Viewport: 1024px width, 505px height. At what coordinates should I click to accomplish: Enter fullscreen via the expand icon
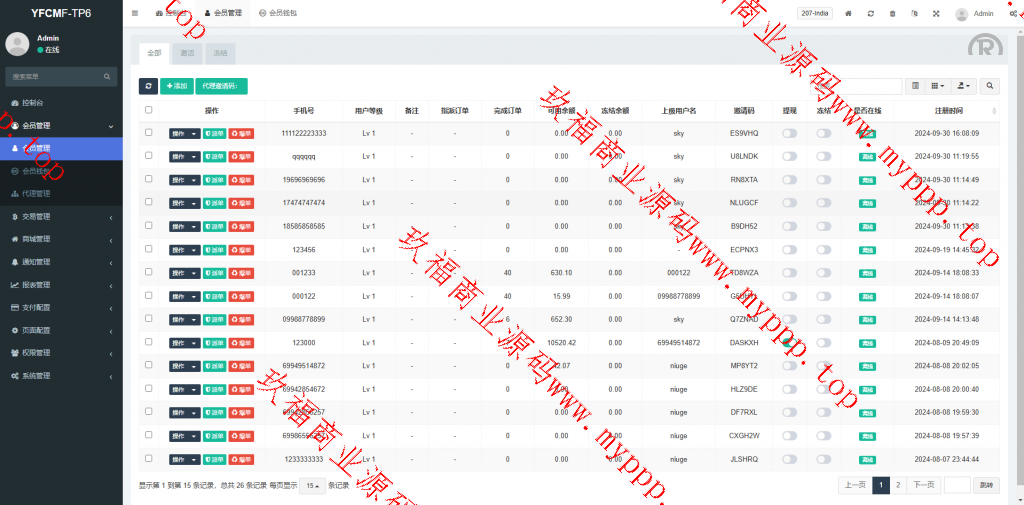pos(936,14)
